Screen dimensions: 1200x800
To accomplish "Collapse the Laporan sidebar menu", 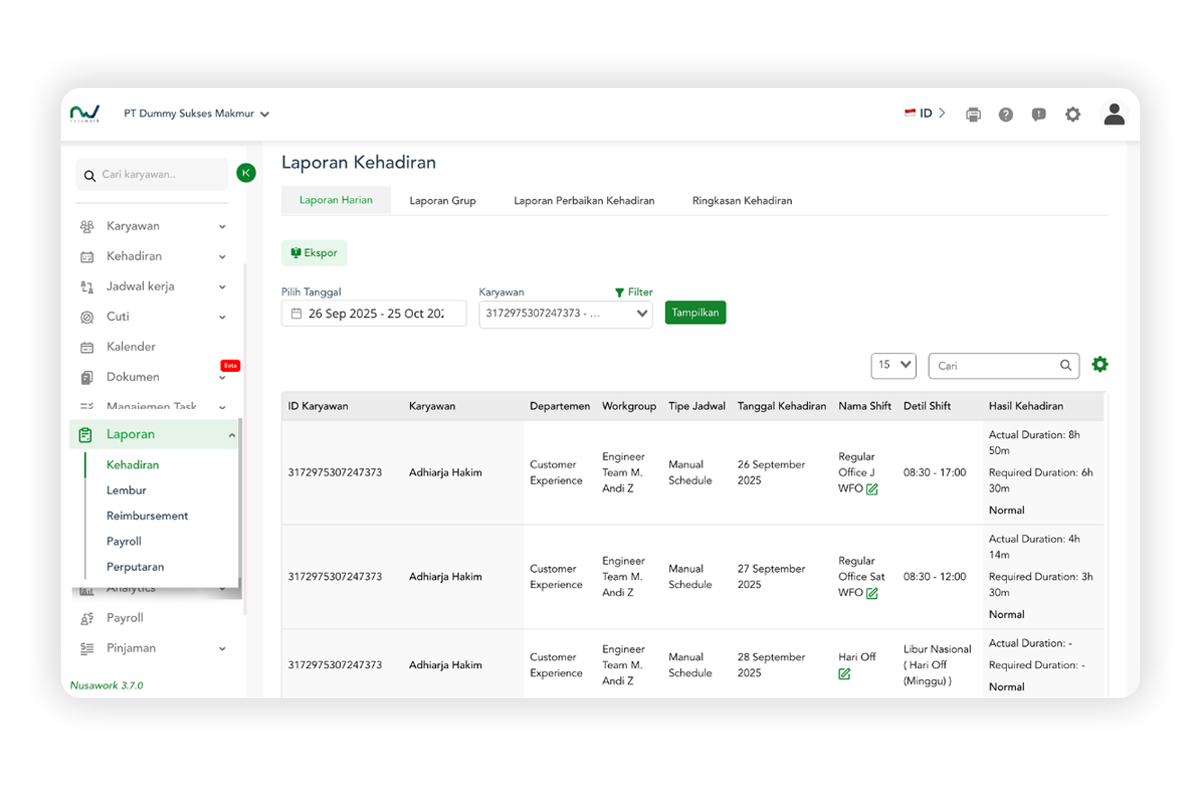I will click(232, 435).
